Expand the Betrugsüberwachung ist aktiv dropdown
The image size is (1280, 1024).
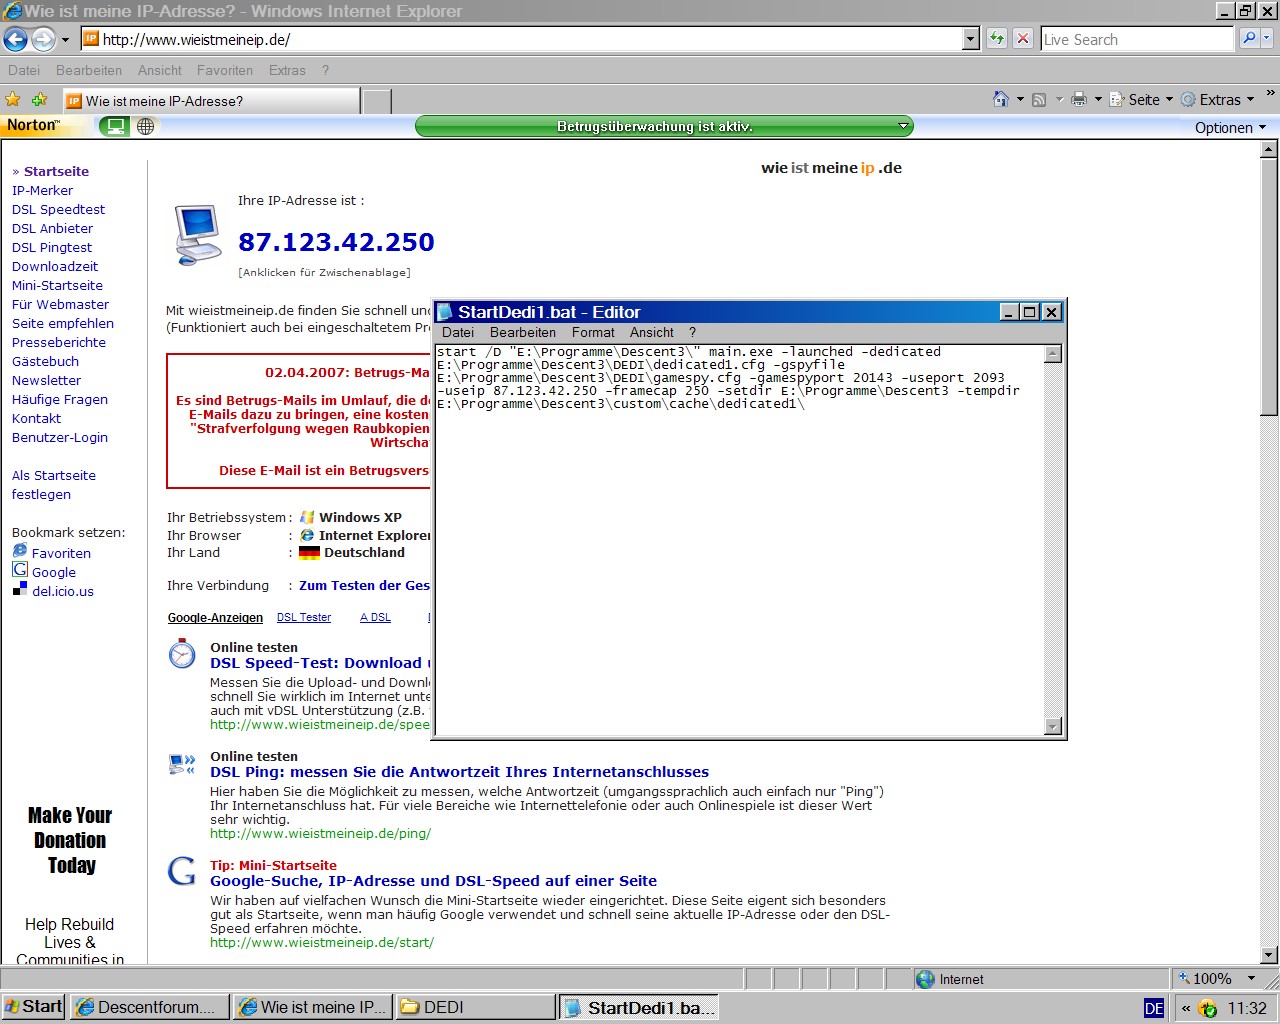click(x=903, y=126)
